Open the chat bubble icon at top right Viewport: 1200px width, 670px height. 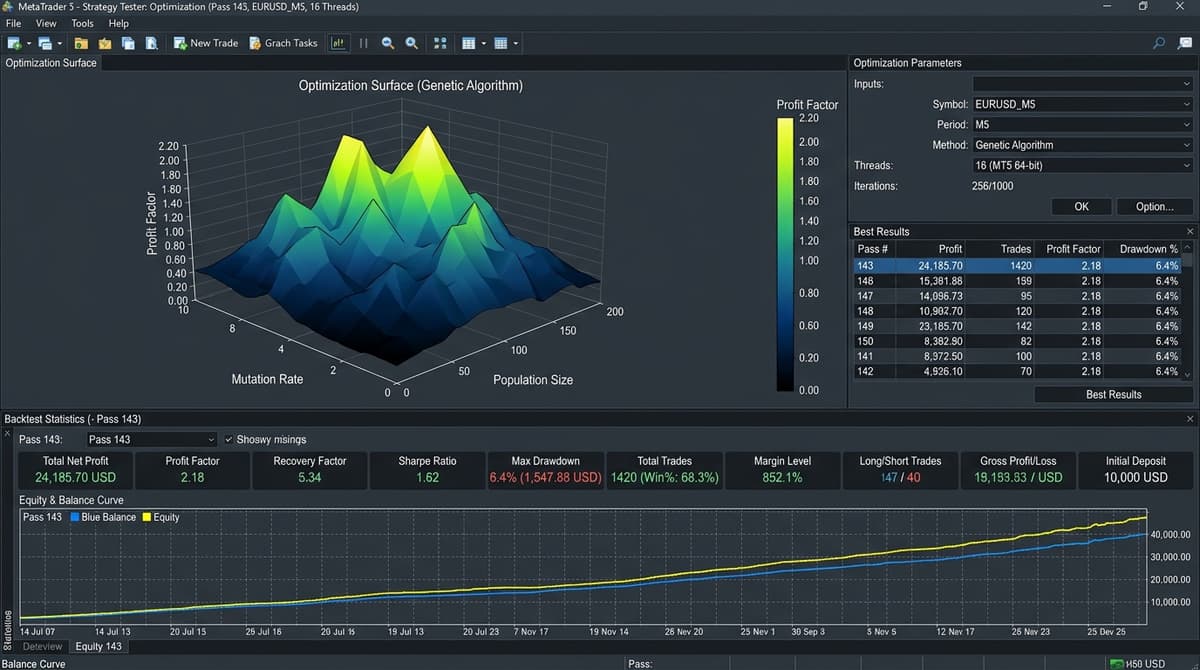tap(1184, 43)
